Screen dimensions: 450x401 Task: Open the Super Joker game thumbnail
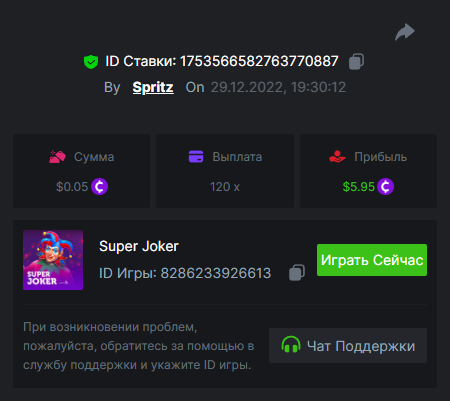pyautogui.click(x=53, y=260)
